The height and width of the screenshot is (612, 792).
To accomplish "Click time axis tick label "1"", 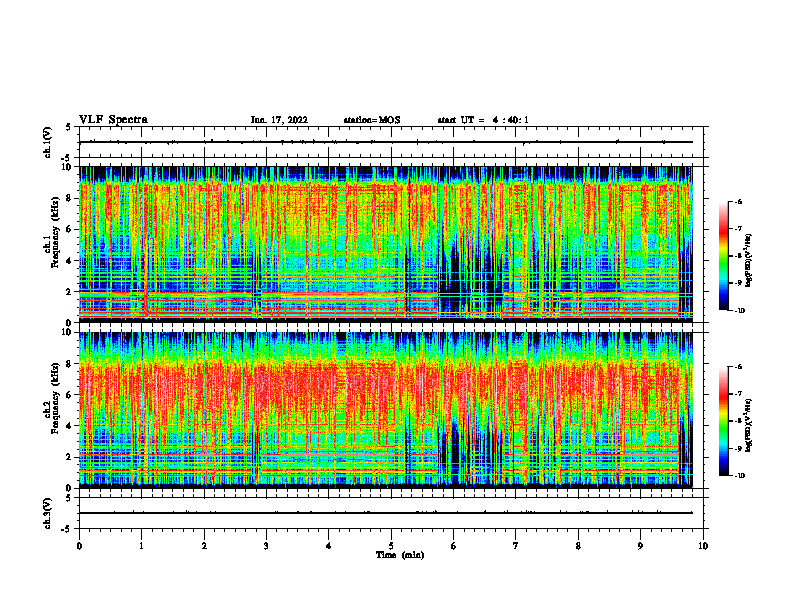I will (141, 546).
